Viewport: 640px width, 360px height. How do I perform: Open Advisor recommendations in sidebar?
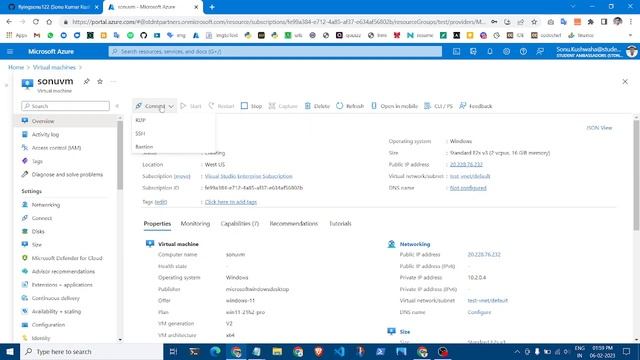point(63,271)
